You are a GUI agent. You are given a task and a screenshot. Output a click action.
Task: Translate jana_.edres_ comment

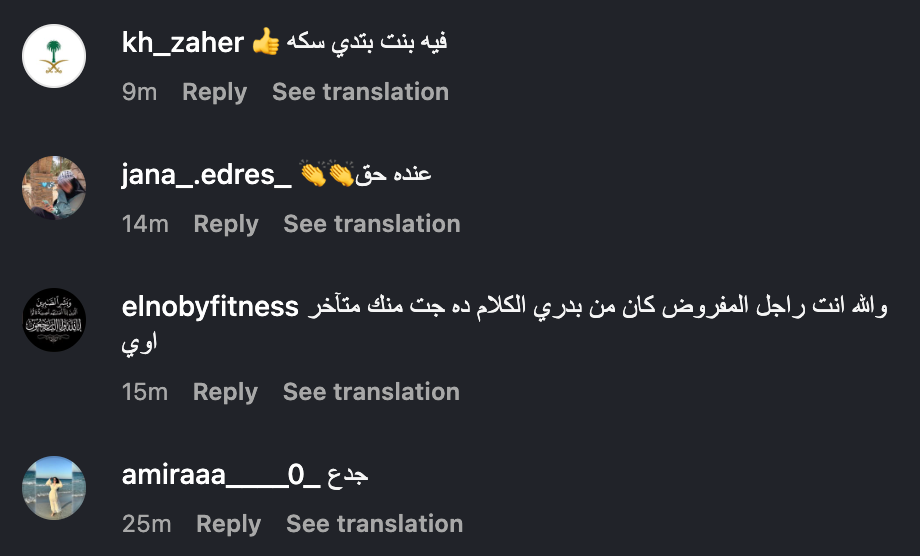click(372, 224)
